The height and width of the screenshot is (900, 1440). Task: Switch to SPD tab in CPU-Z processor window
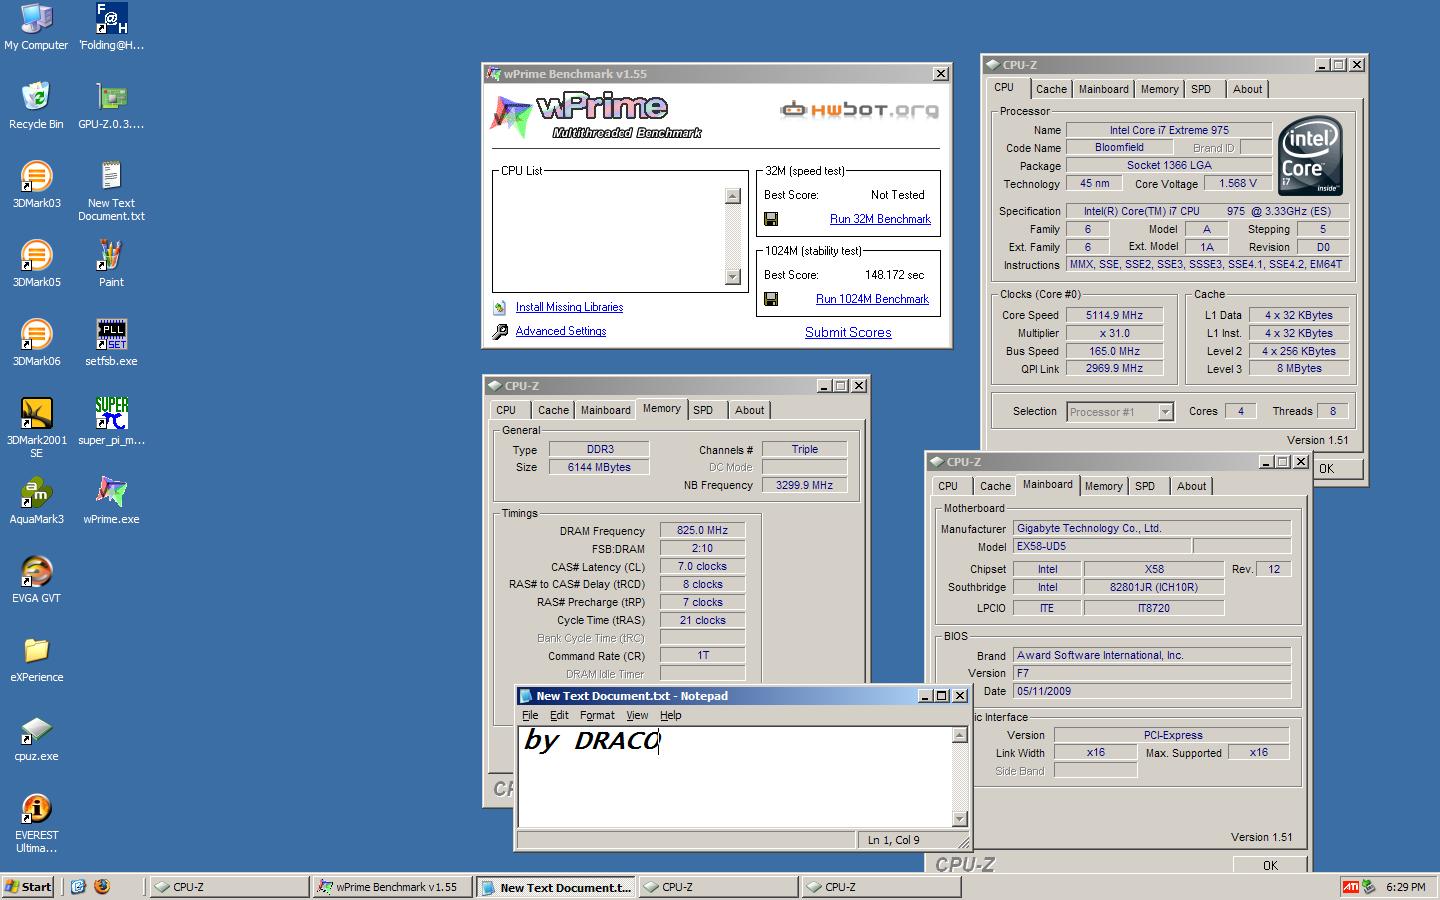point(1201,89)
